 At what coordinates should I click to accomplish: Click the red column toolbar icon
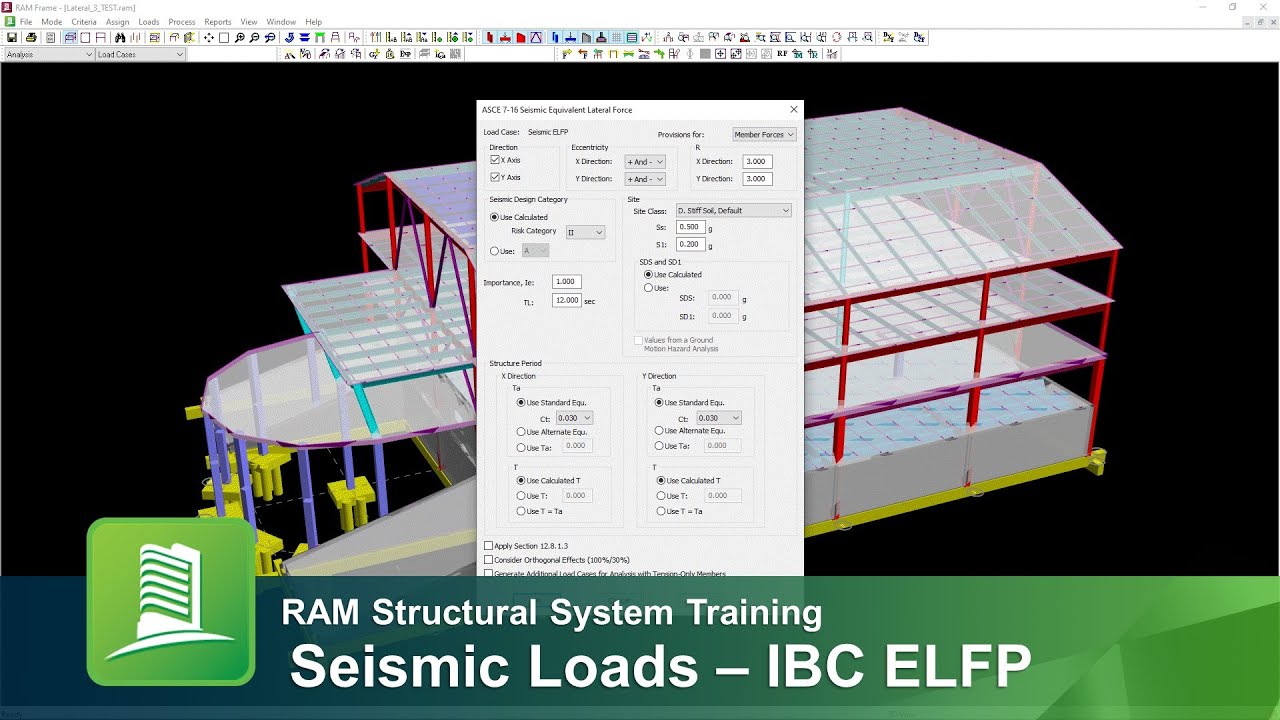490,38
